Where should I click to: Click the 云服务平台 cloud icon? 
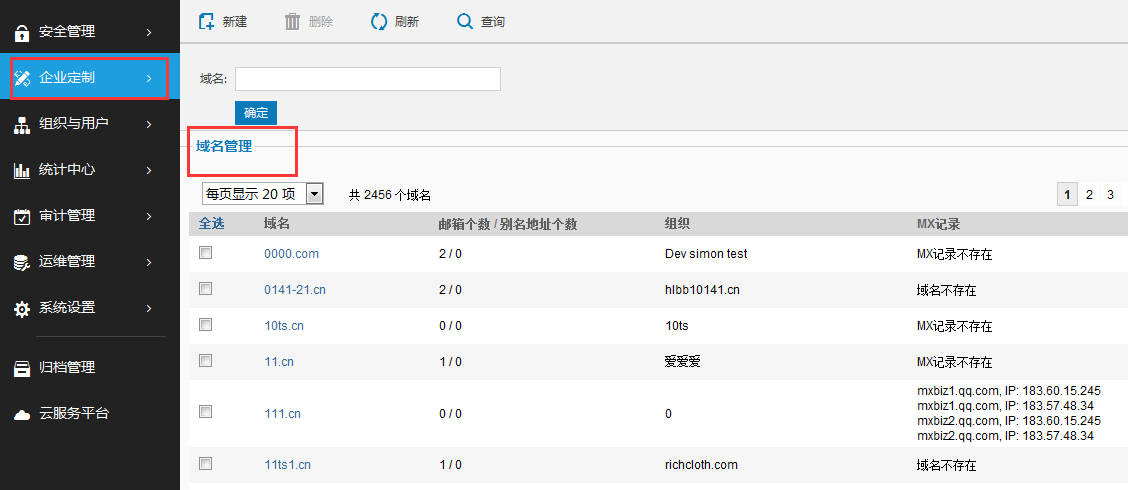pos(21,414)
